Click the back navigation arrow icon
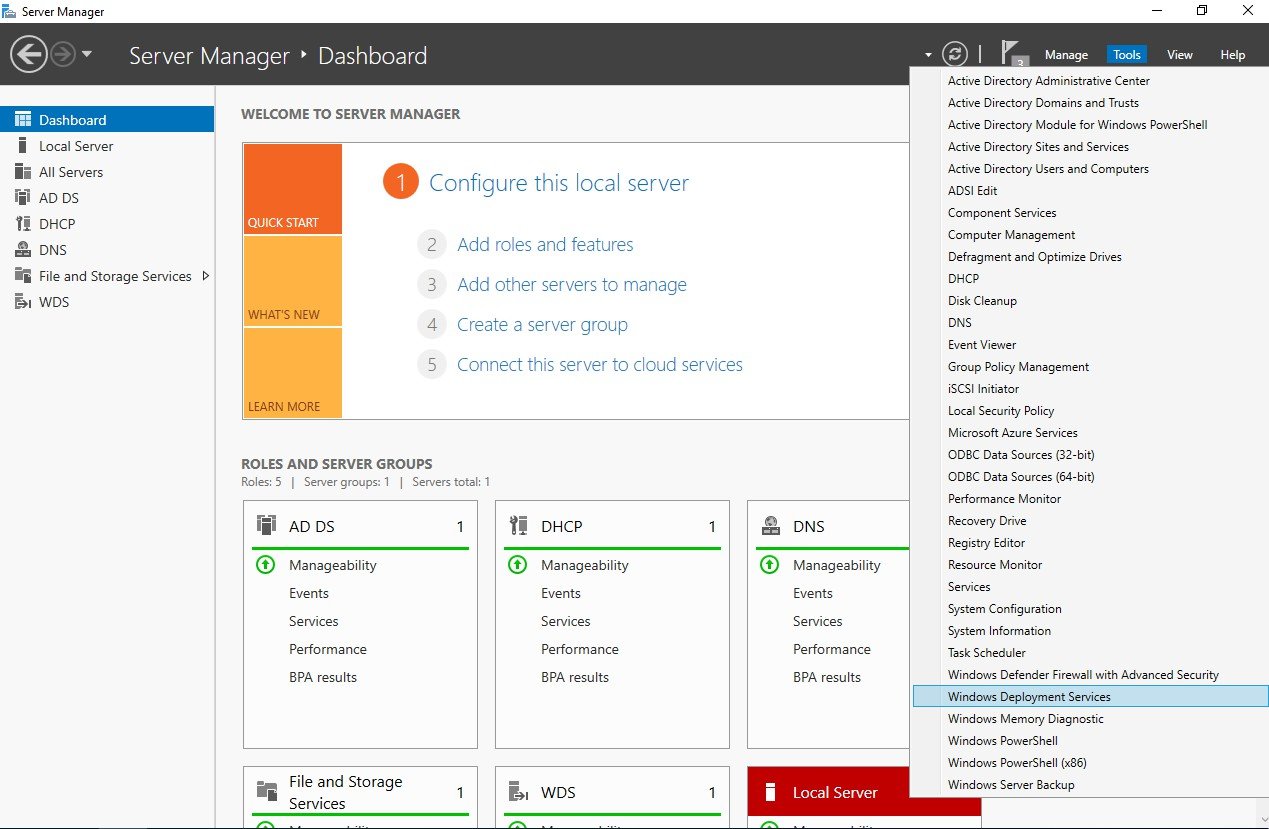This screenshot has width=1269, height=829. tap(29, 55)
